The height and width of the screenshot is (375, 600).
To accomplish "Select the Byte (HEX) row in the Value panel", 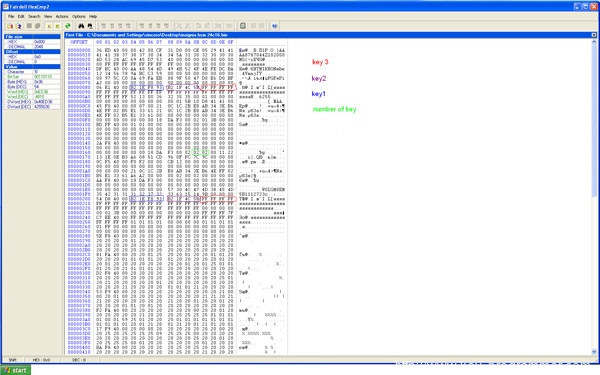I will tap(32, 82).
